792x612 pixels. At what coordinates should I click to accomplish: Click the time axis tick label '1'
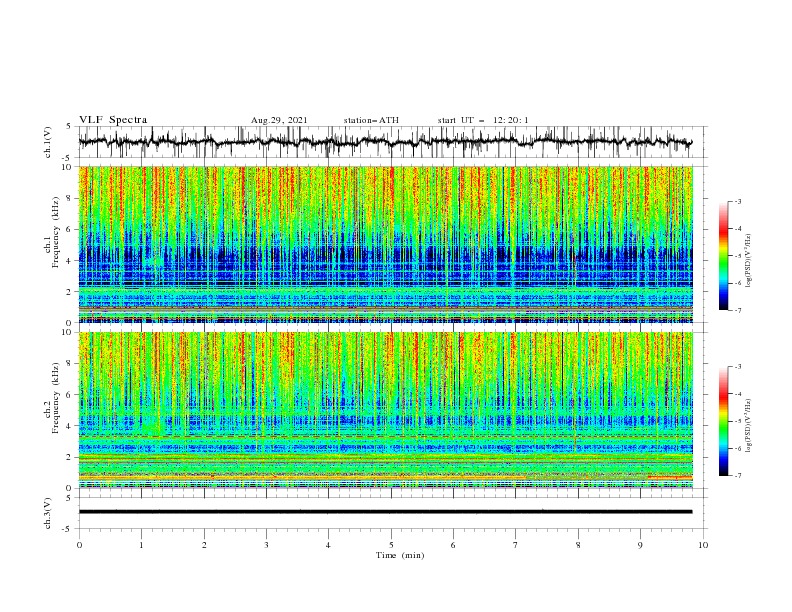(142, 545)
